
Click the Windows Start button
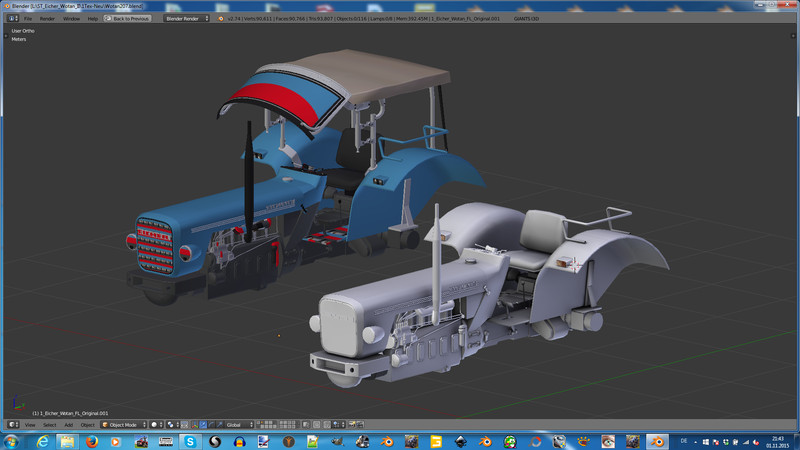(x=11, y=441)
